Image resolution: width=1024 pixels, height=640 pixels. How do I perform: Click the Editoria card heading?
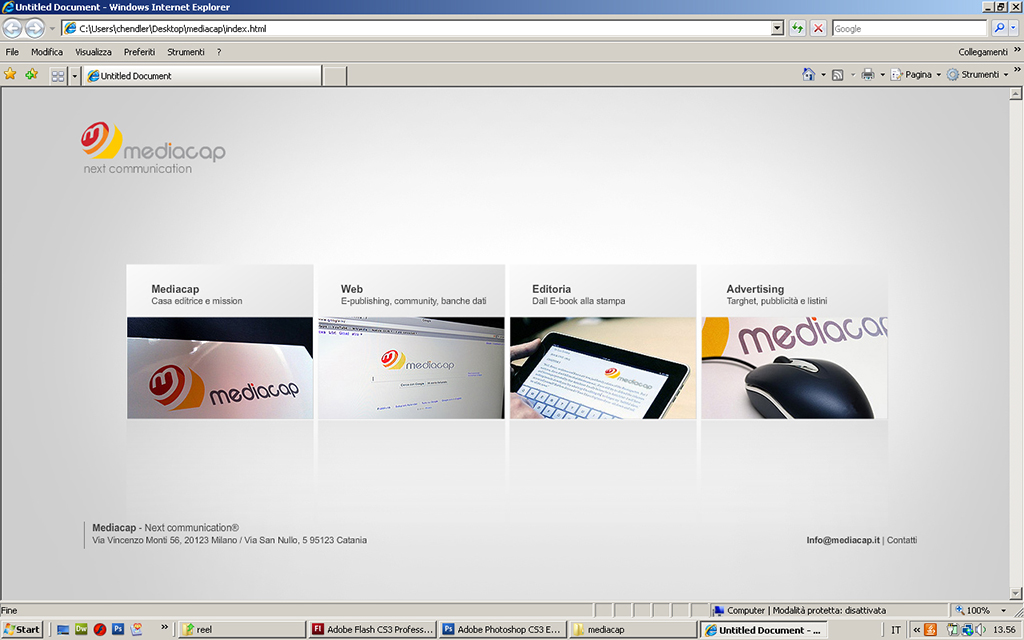551,289
